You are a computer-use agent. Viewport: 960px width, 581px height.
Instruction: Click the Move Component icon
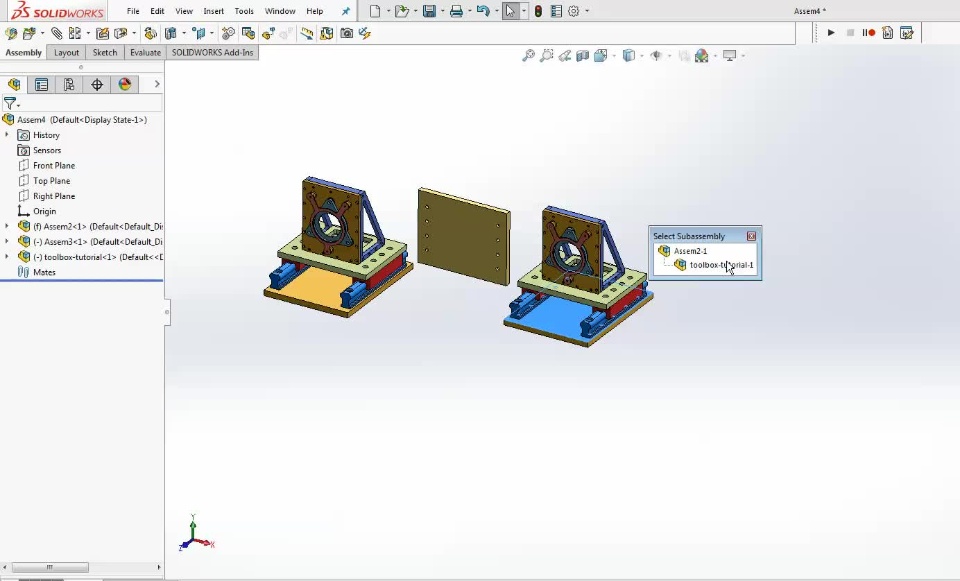coord(121,33)
